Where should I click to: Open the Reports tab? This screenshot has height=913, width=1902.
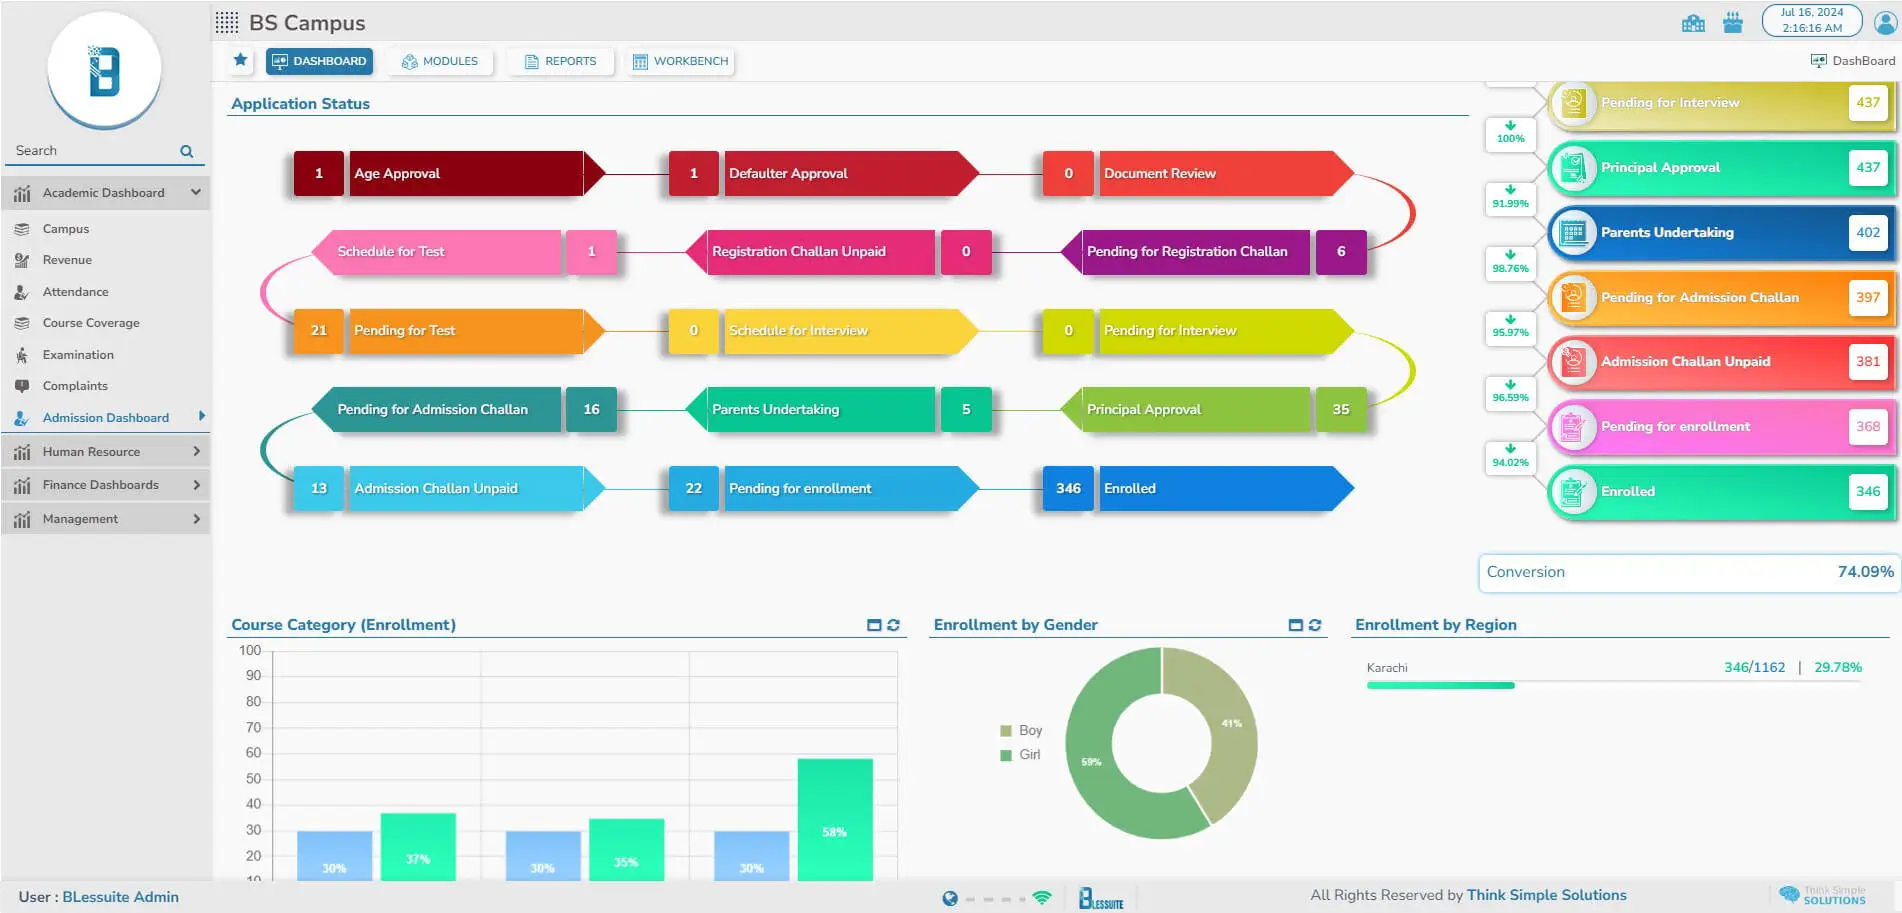[560, 61]
